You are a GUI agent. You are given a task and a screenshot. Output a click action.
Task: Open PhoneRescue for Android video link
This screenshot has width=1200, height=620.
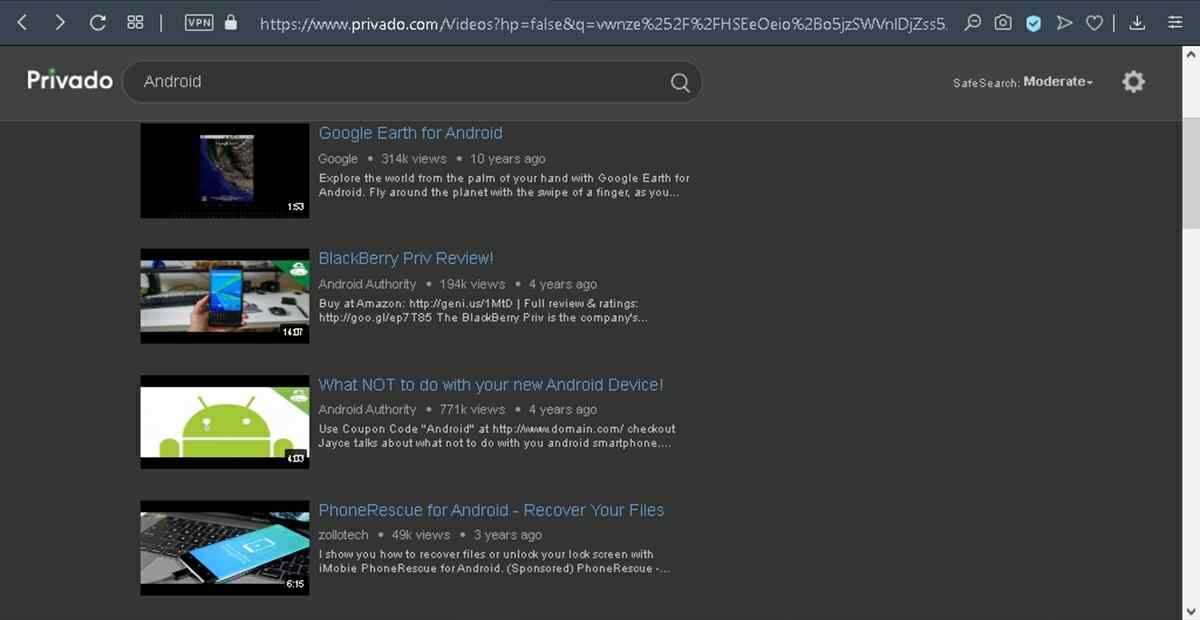pos(491,510)
